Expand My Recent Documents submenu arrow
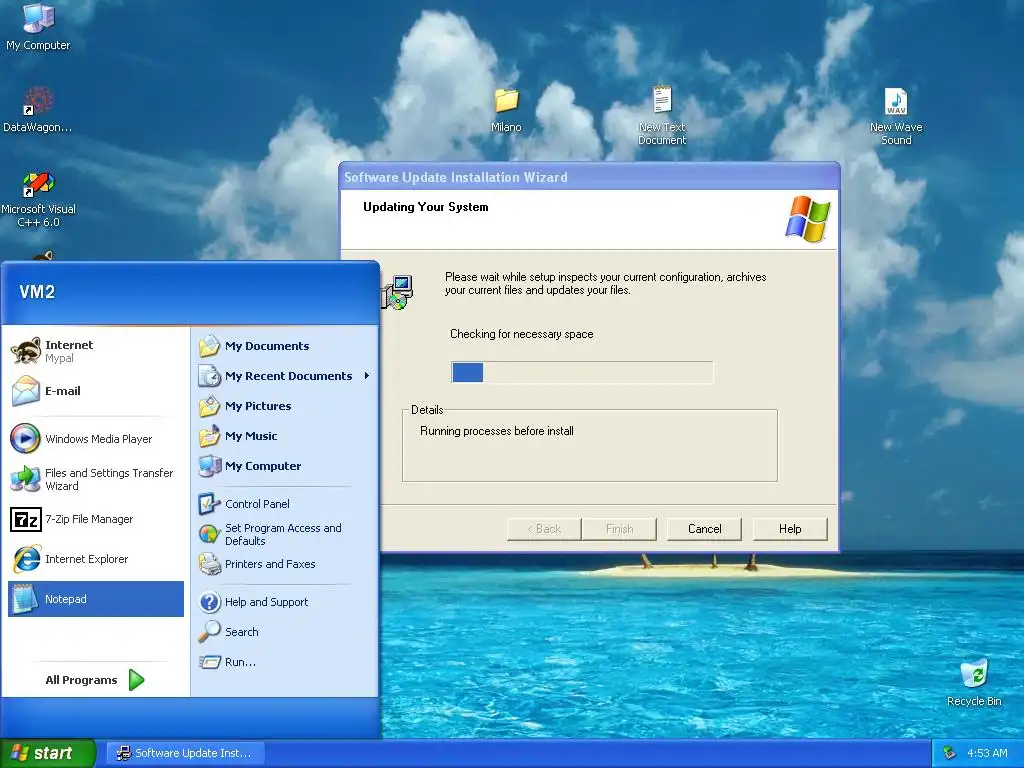Screen dimensions: 1024x768 (x=367, y=376)
